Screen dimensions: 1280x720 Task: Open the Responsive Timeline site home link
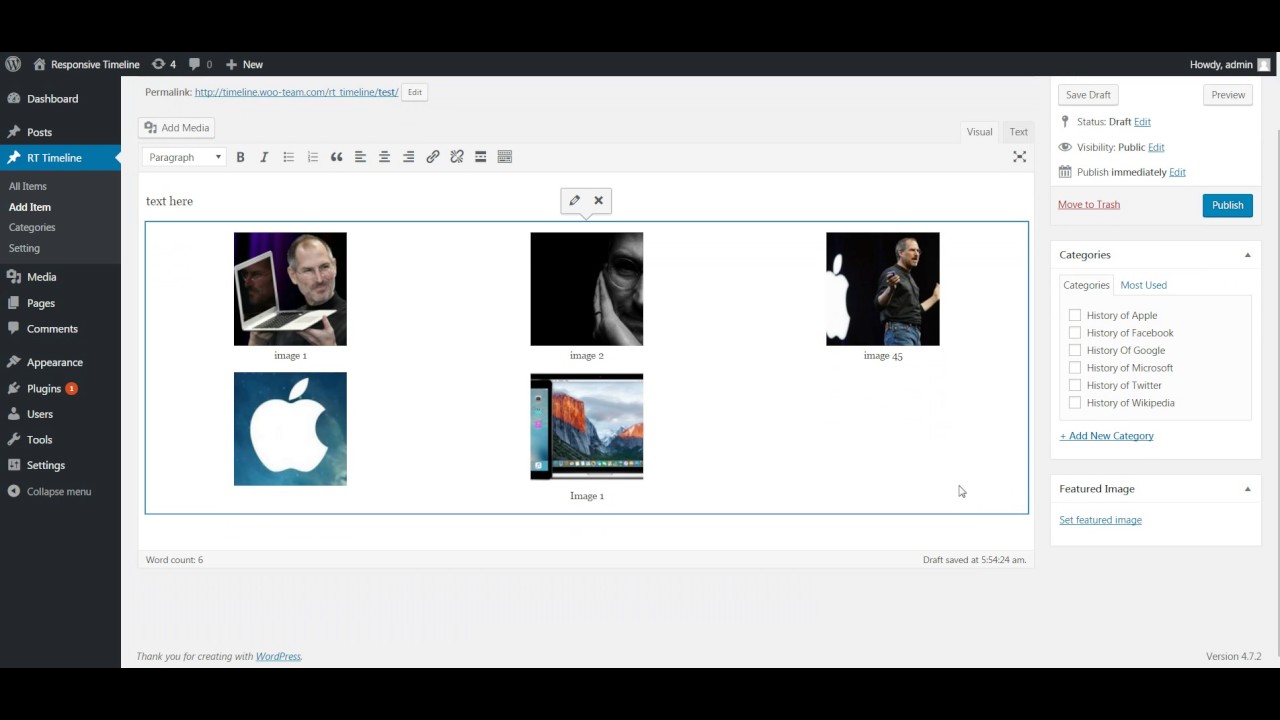click(86, 64)
